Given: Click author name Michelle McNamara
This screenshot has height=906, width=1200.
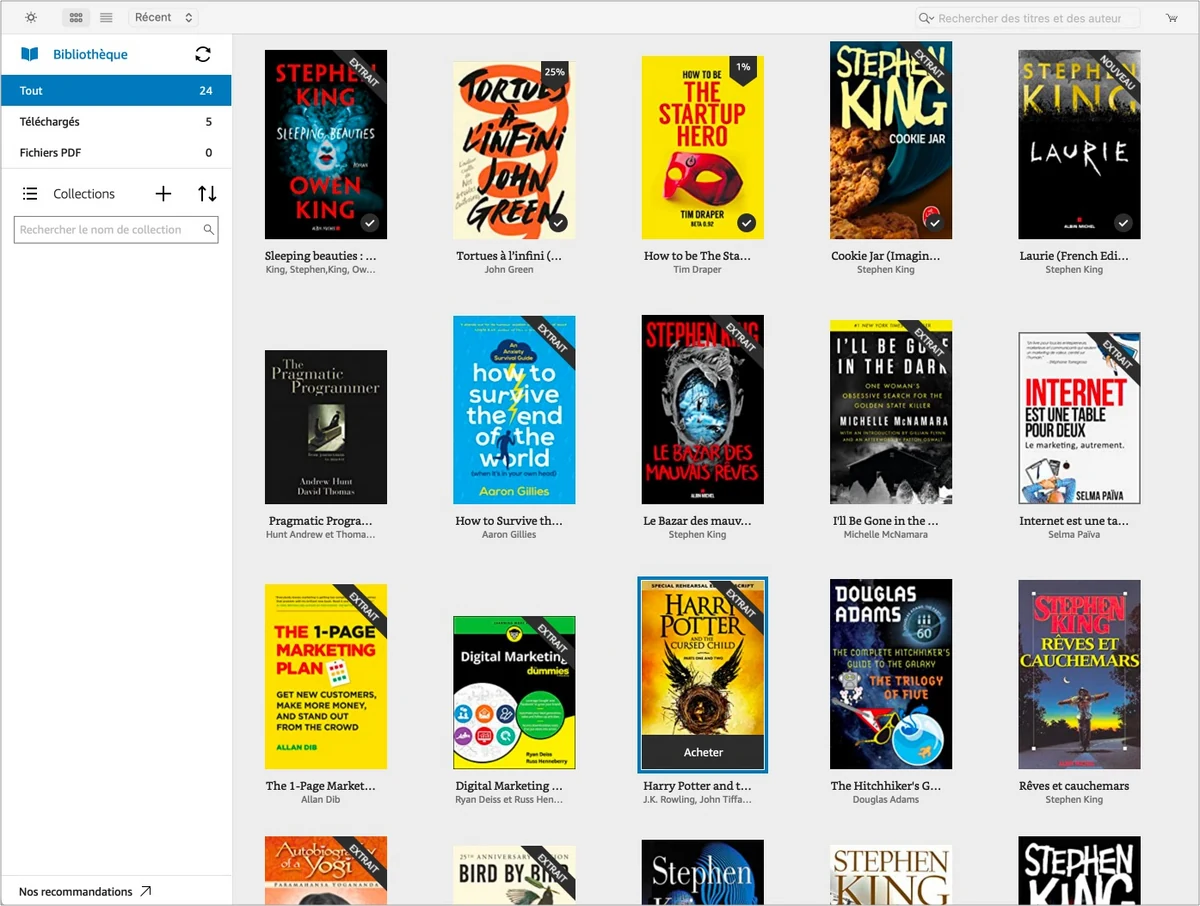Looking at the screenshot, I should click(x=886, y=535).
